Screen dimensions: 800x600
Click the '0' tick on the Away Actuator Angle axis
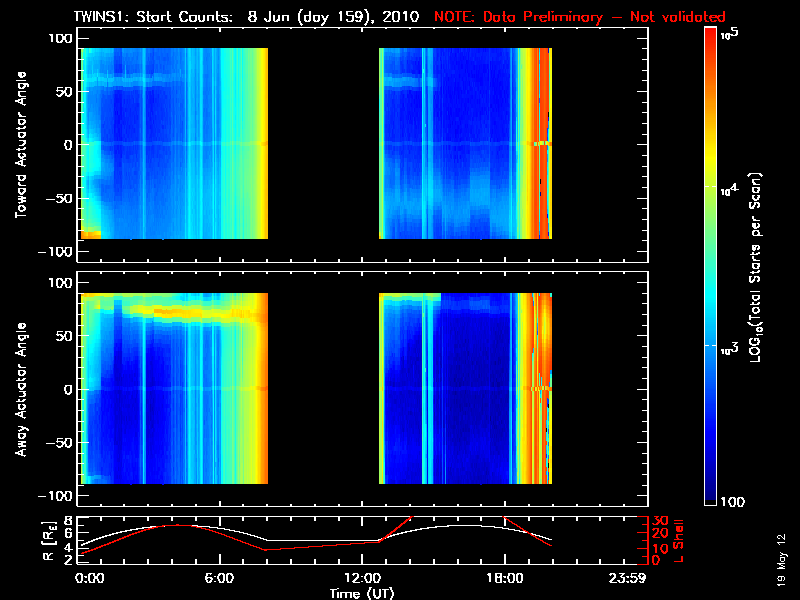click(69, 390)
